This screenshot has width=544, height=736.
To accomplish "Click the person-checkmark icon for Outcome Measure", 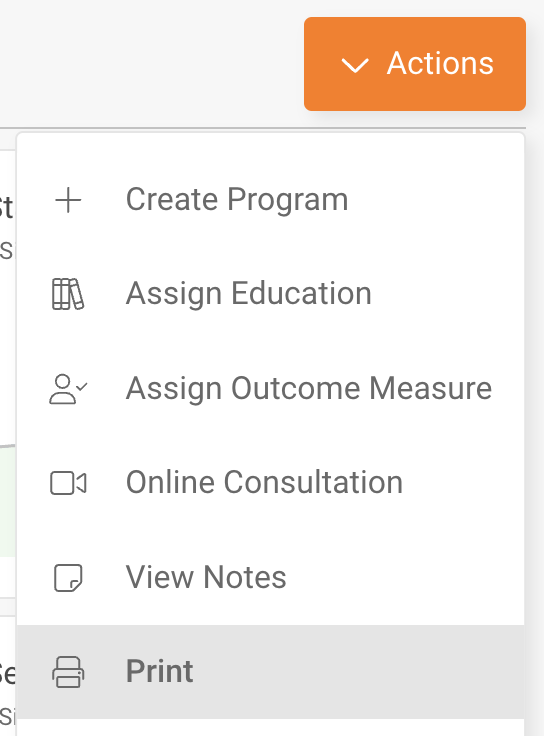I will 68,389.
